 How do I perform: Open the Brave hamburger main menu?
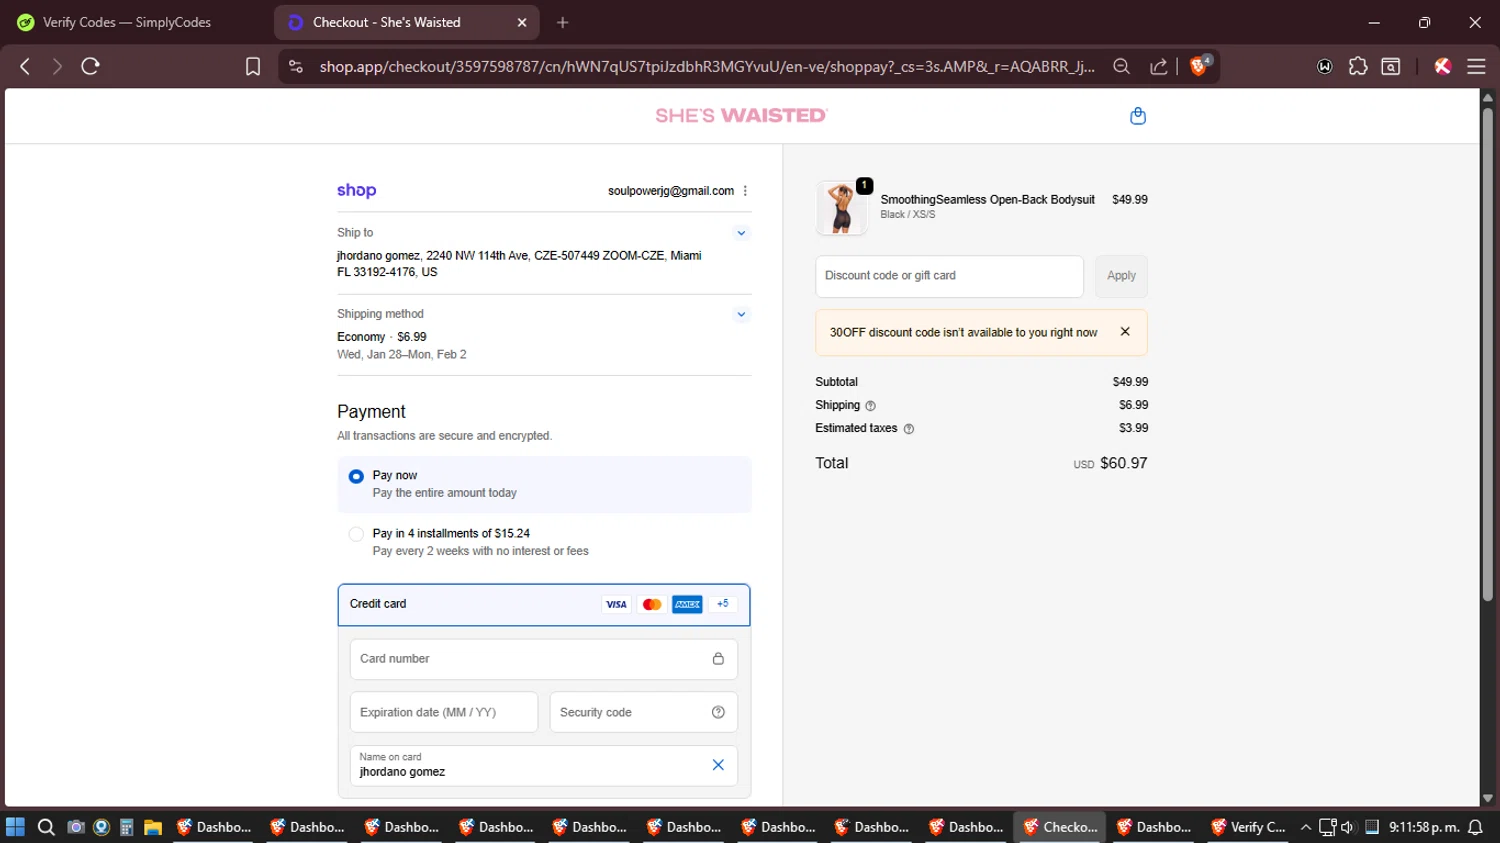(x=1476, y=66)
